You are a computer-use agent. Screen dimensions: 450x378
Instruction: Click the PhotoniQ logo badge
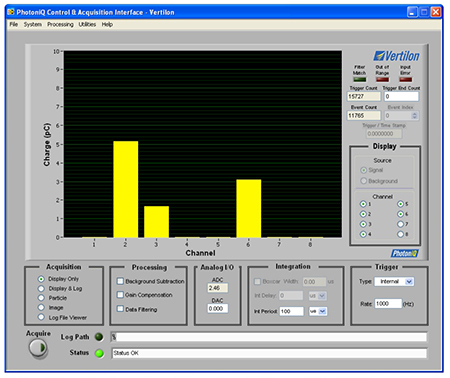click(404, 253)
